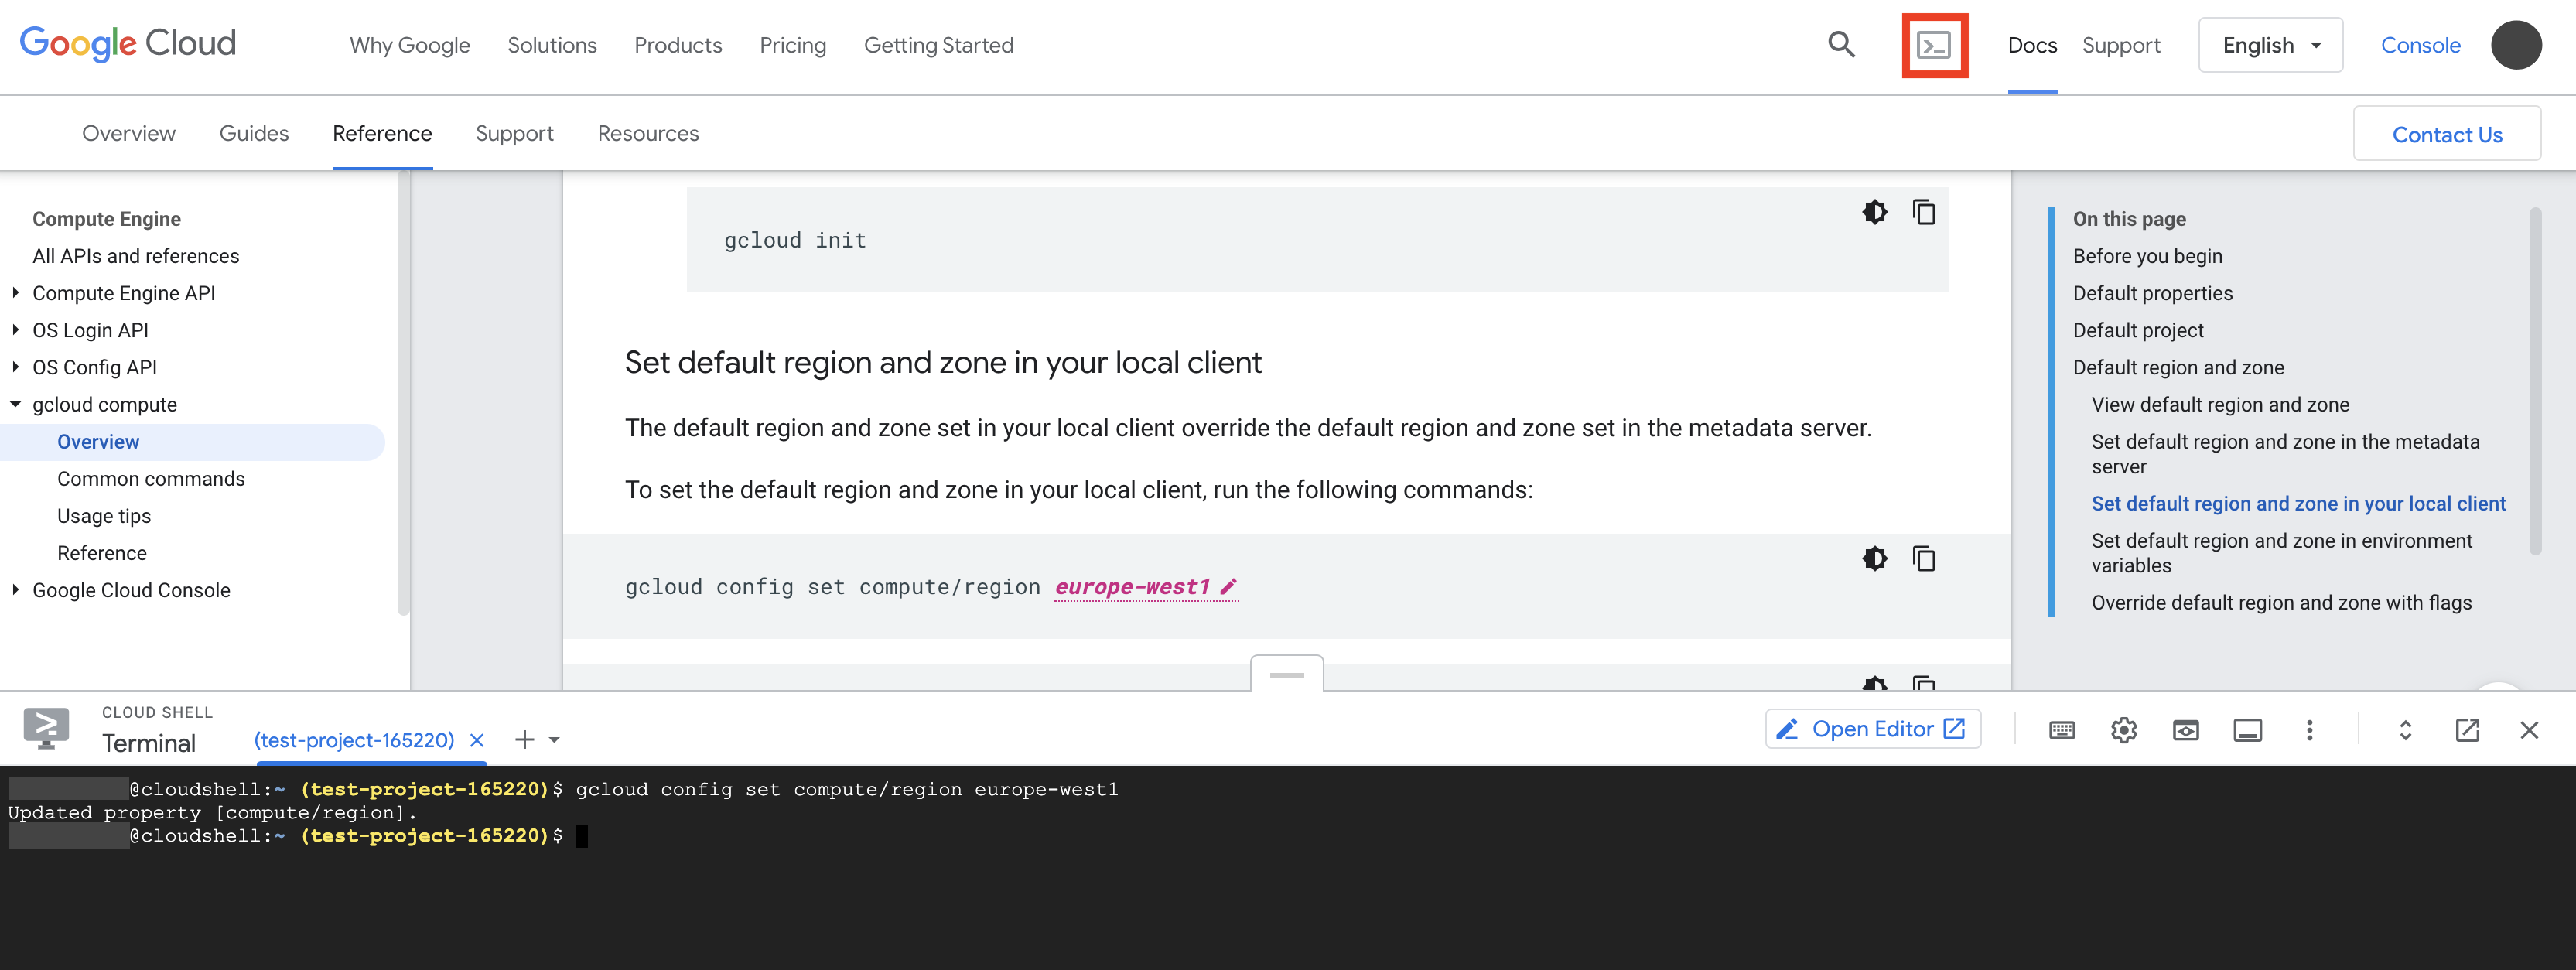Click the Cloud Shell terminal icon

[1935, 44]
